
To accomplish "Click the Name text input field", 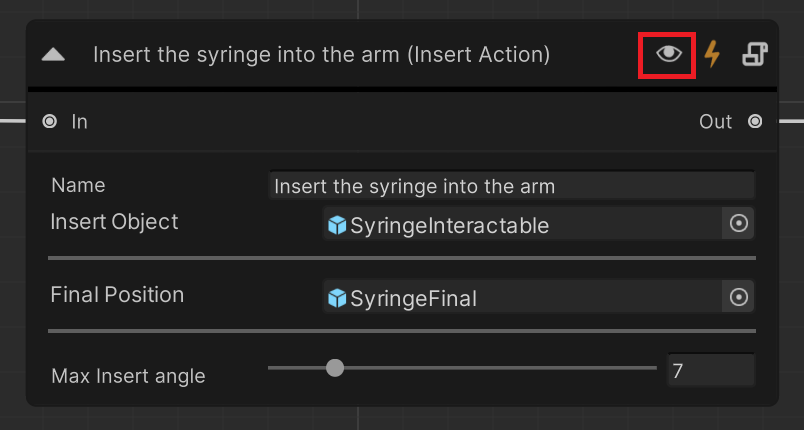I will pos(511,186).
